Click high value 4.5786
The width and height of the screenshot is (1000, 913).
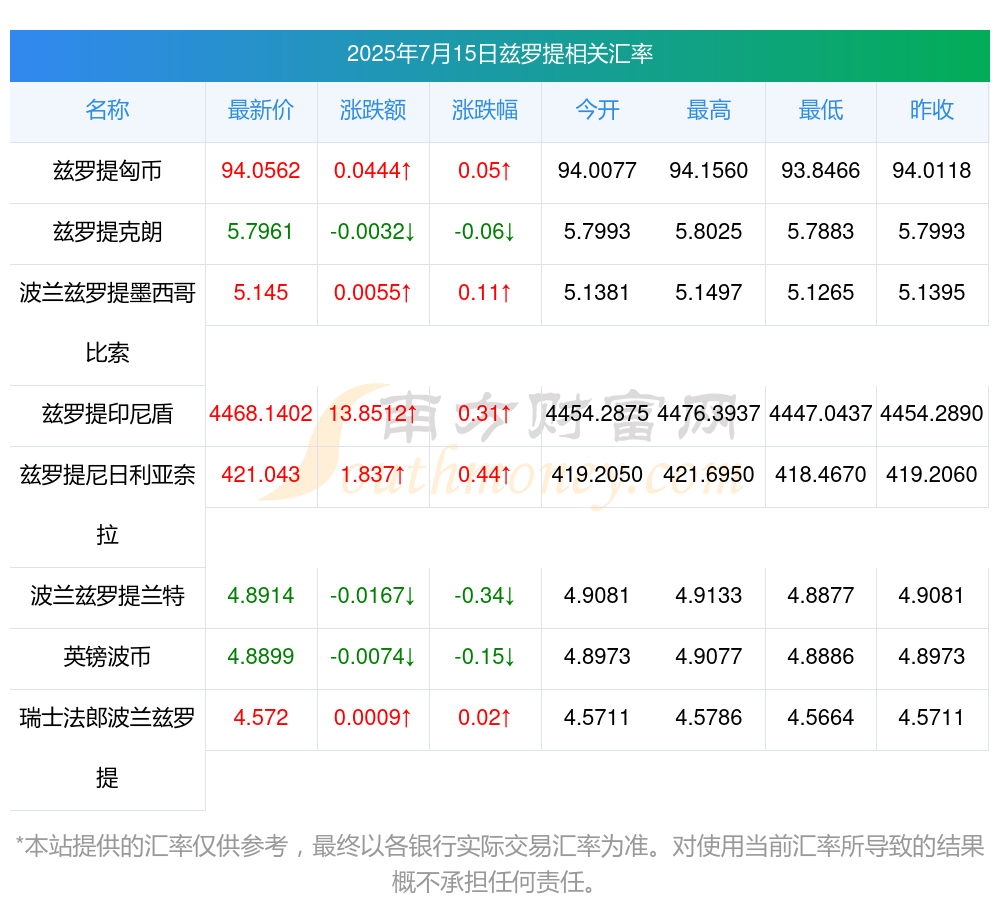click(x=709, y=717)
